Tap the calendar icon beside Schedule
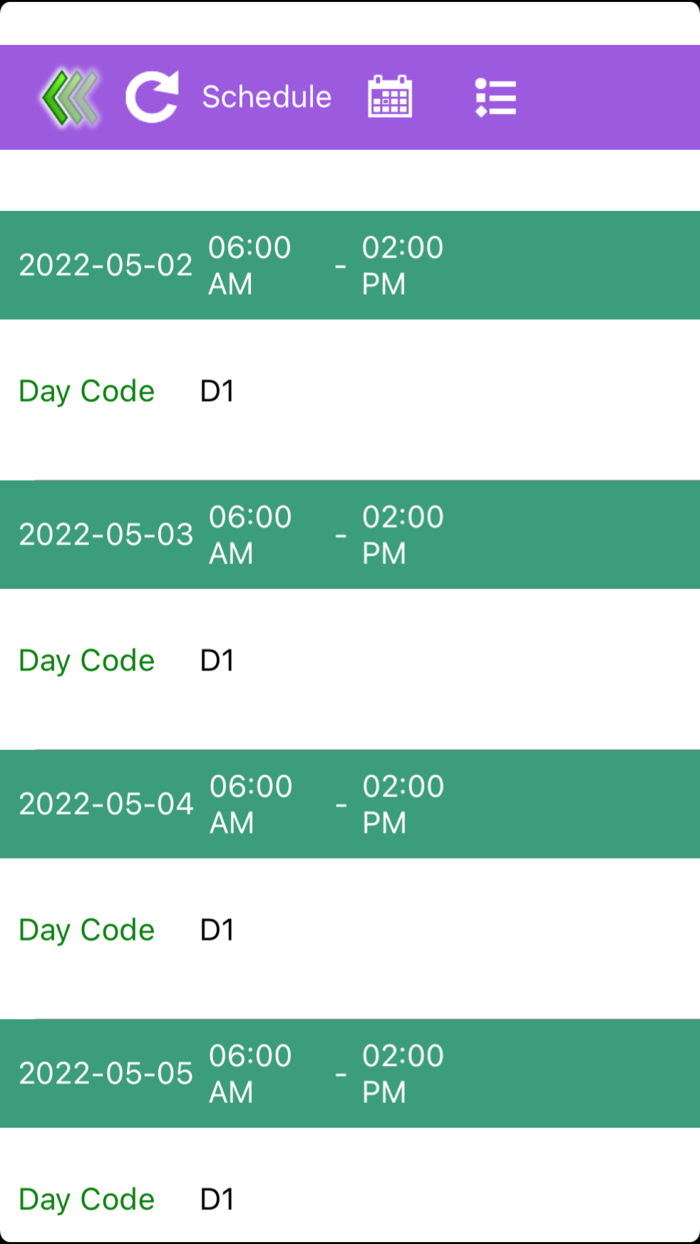 (x=390, y=96)
